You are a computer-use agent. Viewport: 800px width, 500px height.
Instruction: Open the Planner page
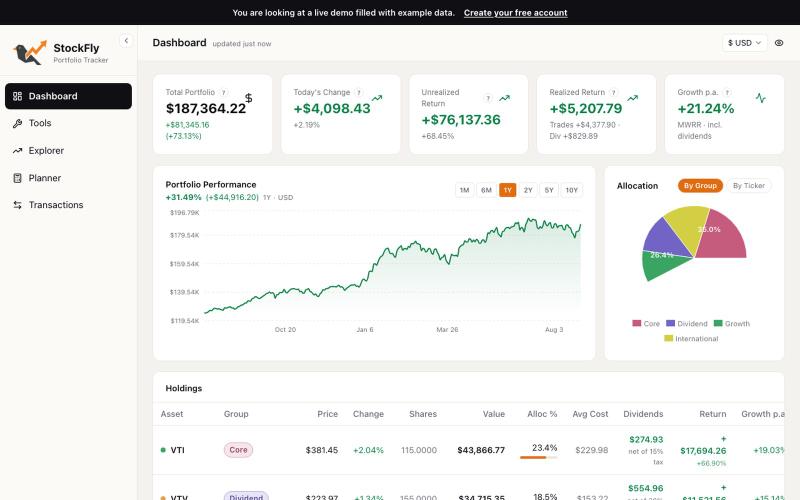68,178
